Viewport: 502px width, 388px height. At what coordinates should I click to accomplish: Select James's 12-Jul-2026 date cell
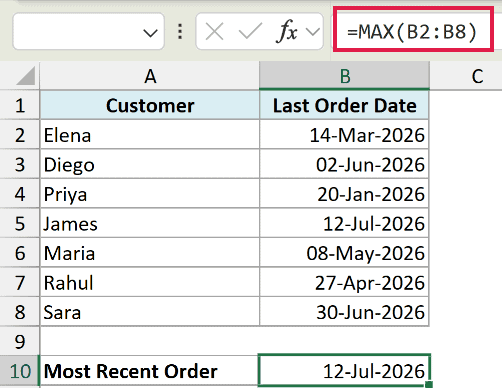coord(344,223)
